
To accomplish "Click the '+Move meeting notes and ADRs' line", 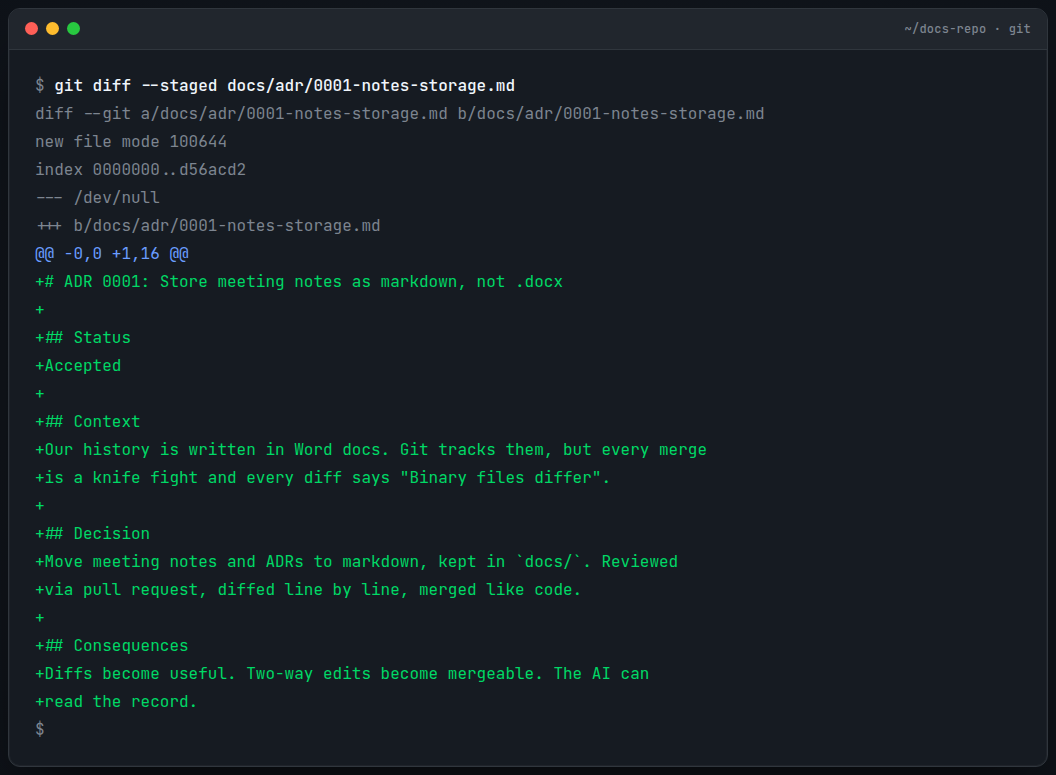I will click(x=356, y=562).
